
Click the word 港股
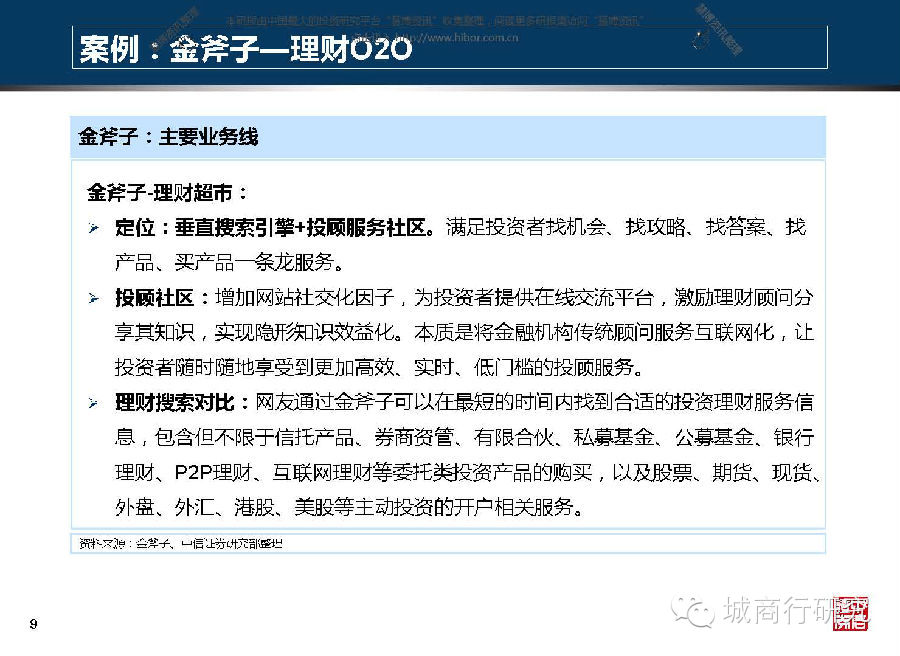point(254,507)
